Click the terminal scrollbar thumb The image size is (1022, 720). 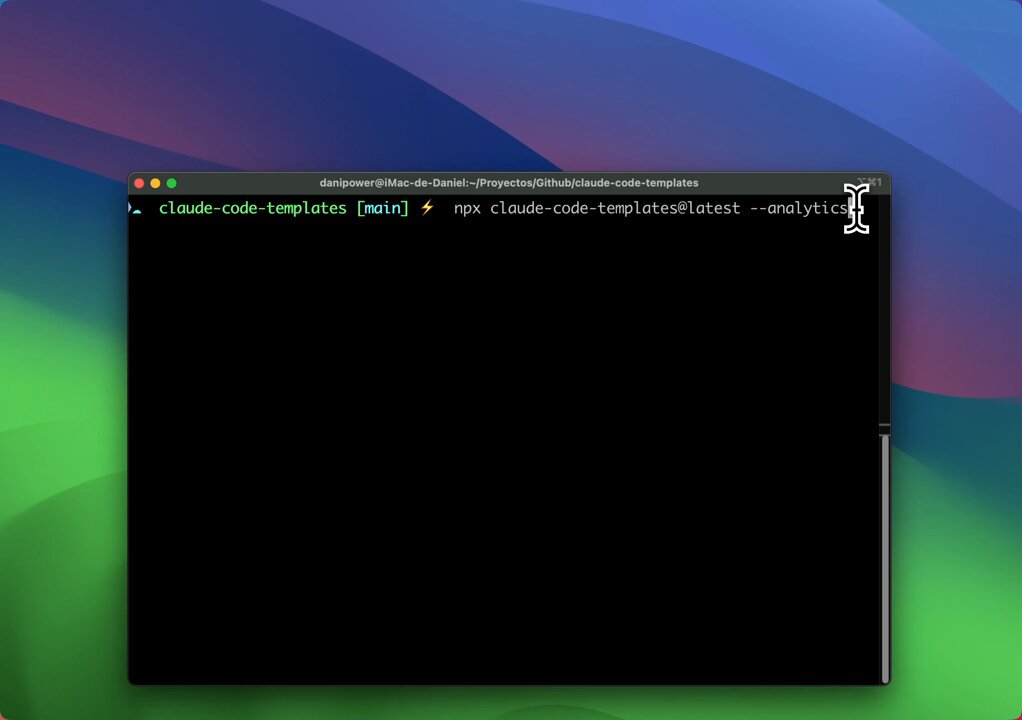[884, 558]
